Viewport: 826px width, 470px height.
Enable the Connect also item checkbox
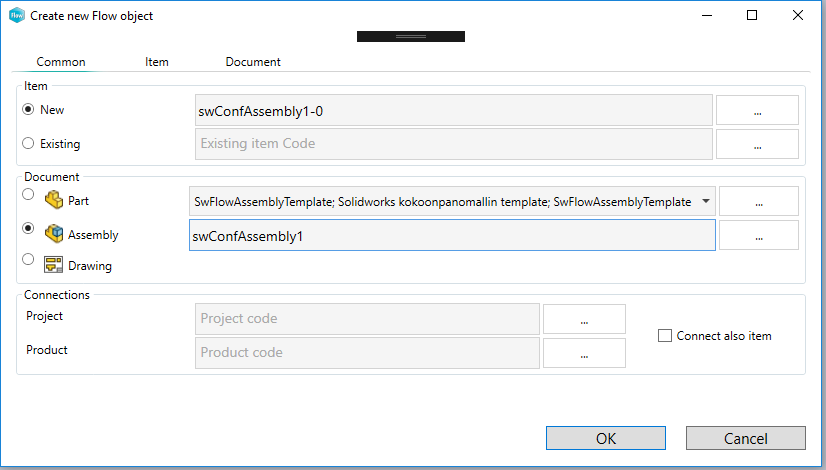tap(665, 336)
